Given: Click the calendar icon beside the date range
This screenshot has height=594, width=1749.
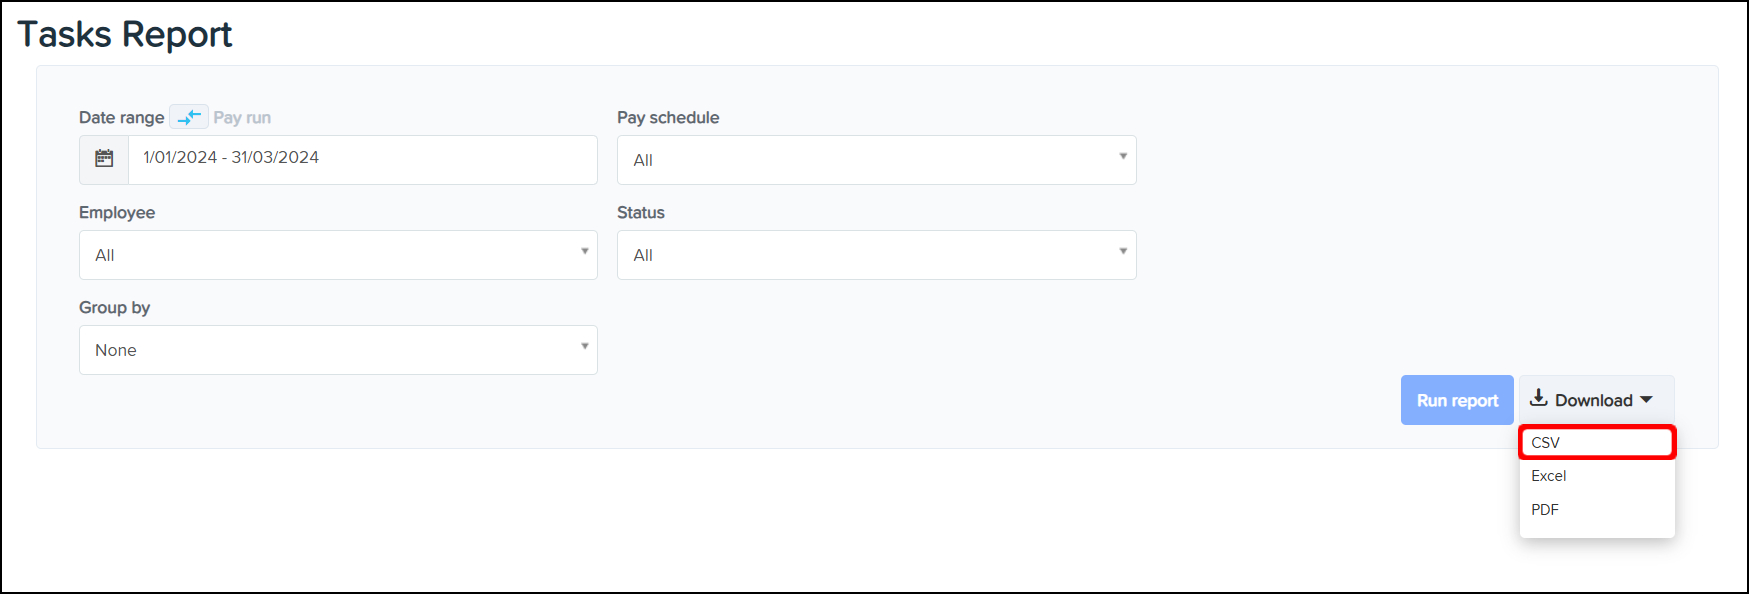Looking at the screenshot, I should pos(104,159).
